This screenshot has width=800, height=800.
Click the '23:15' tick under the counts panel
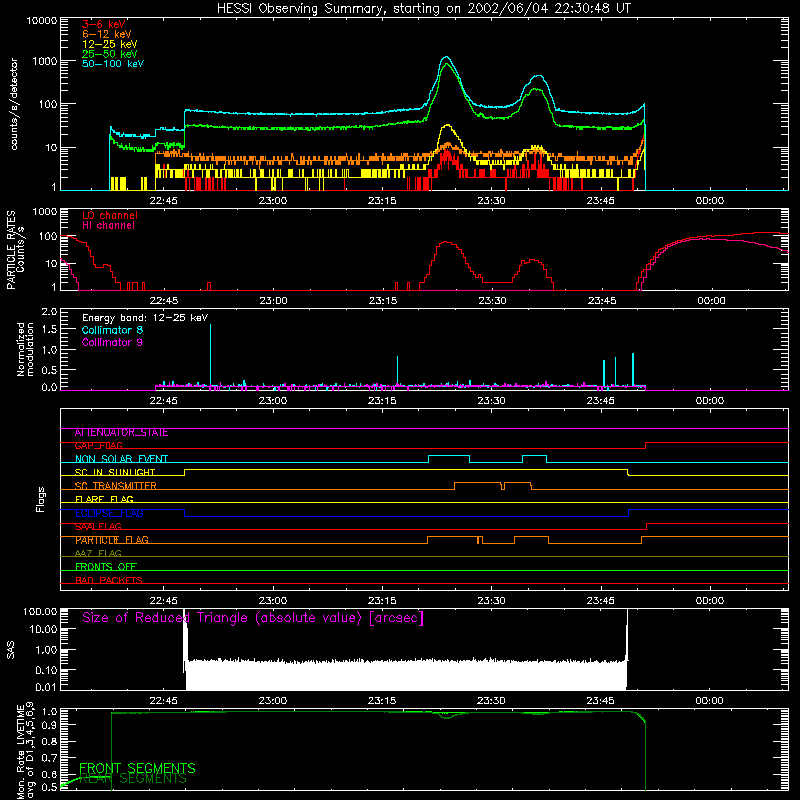coord(382,201)
